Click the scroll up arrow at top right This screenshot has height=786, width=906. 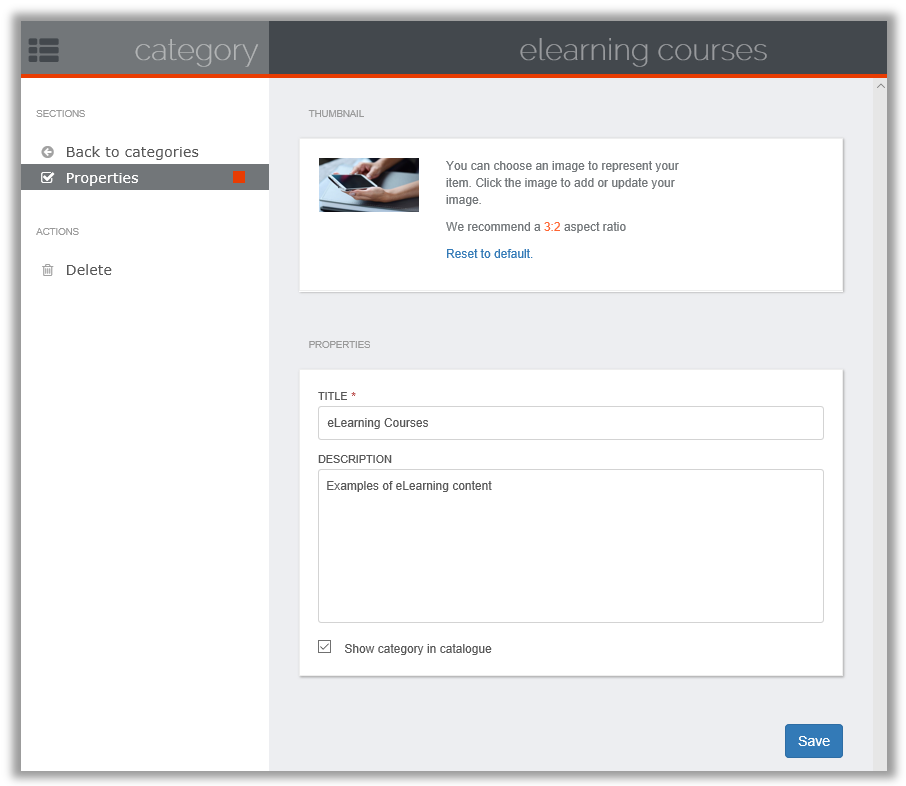tap(881, 86)
